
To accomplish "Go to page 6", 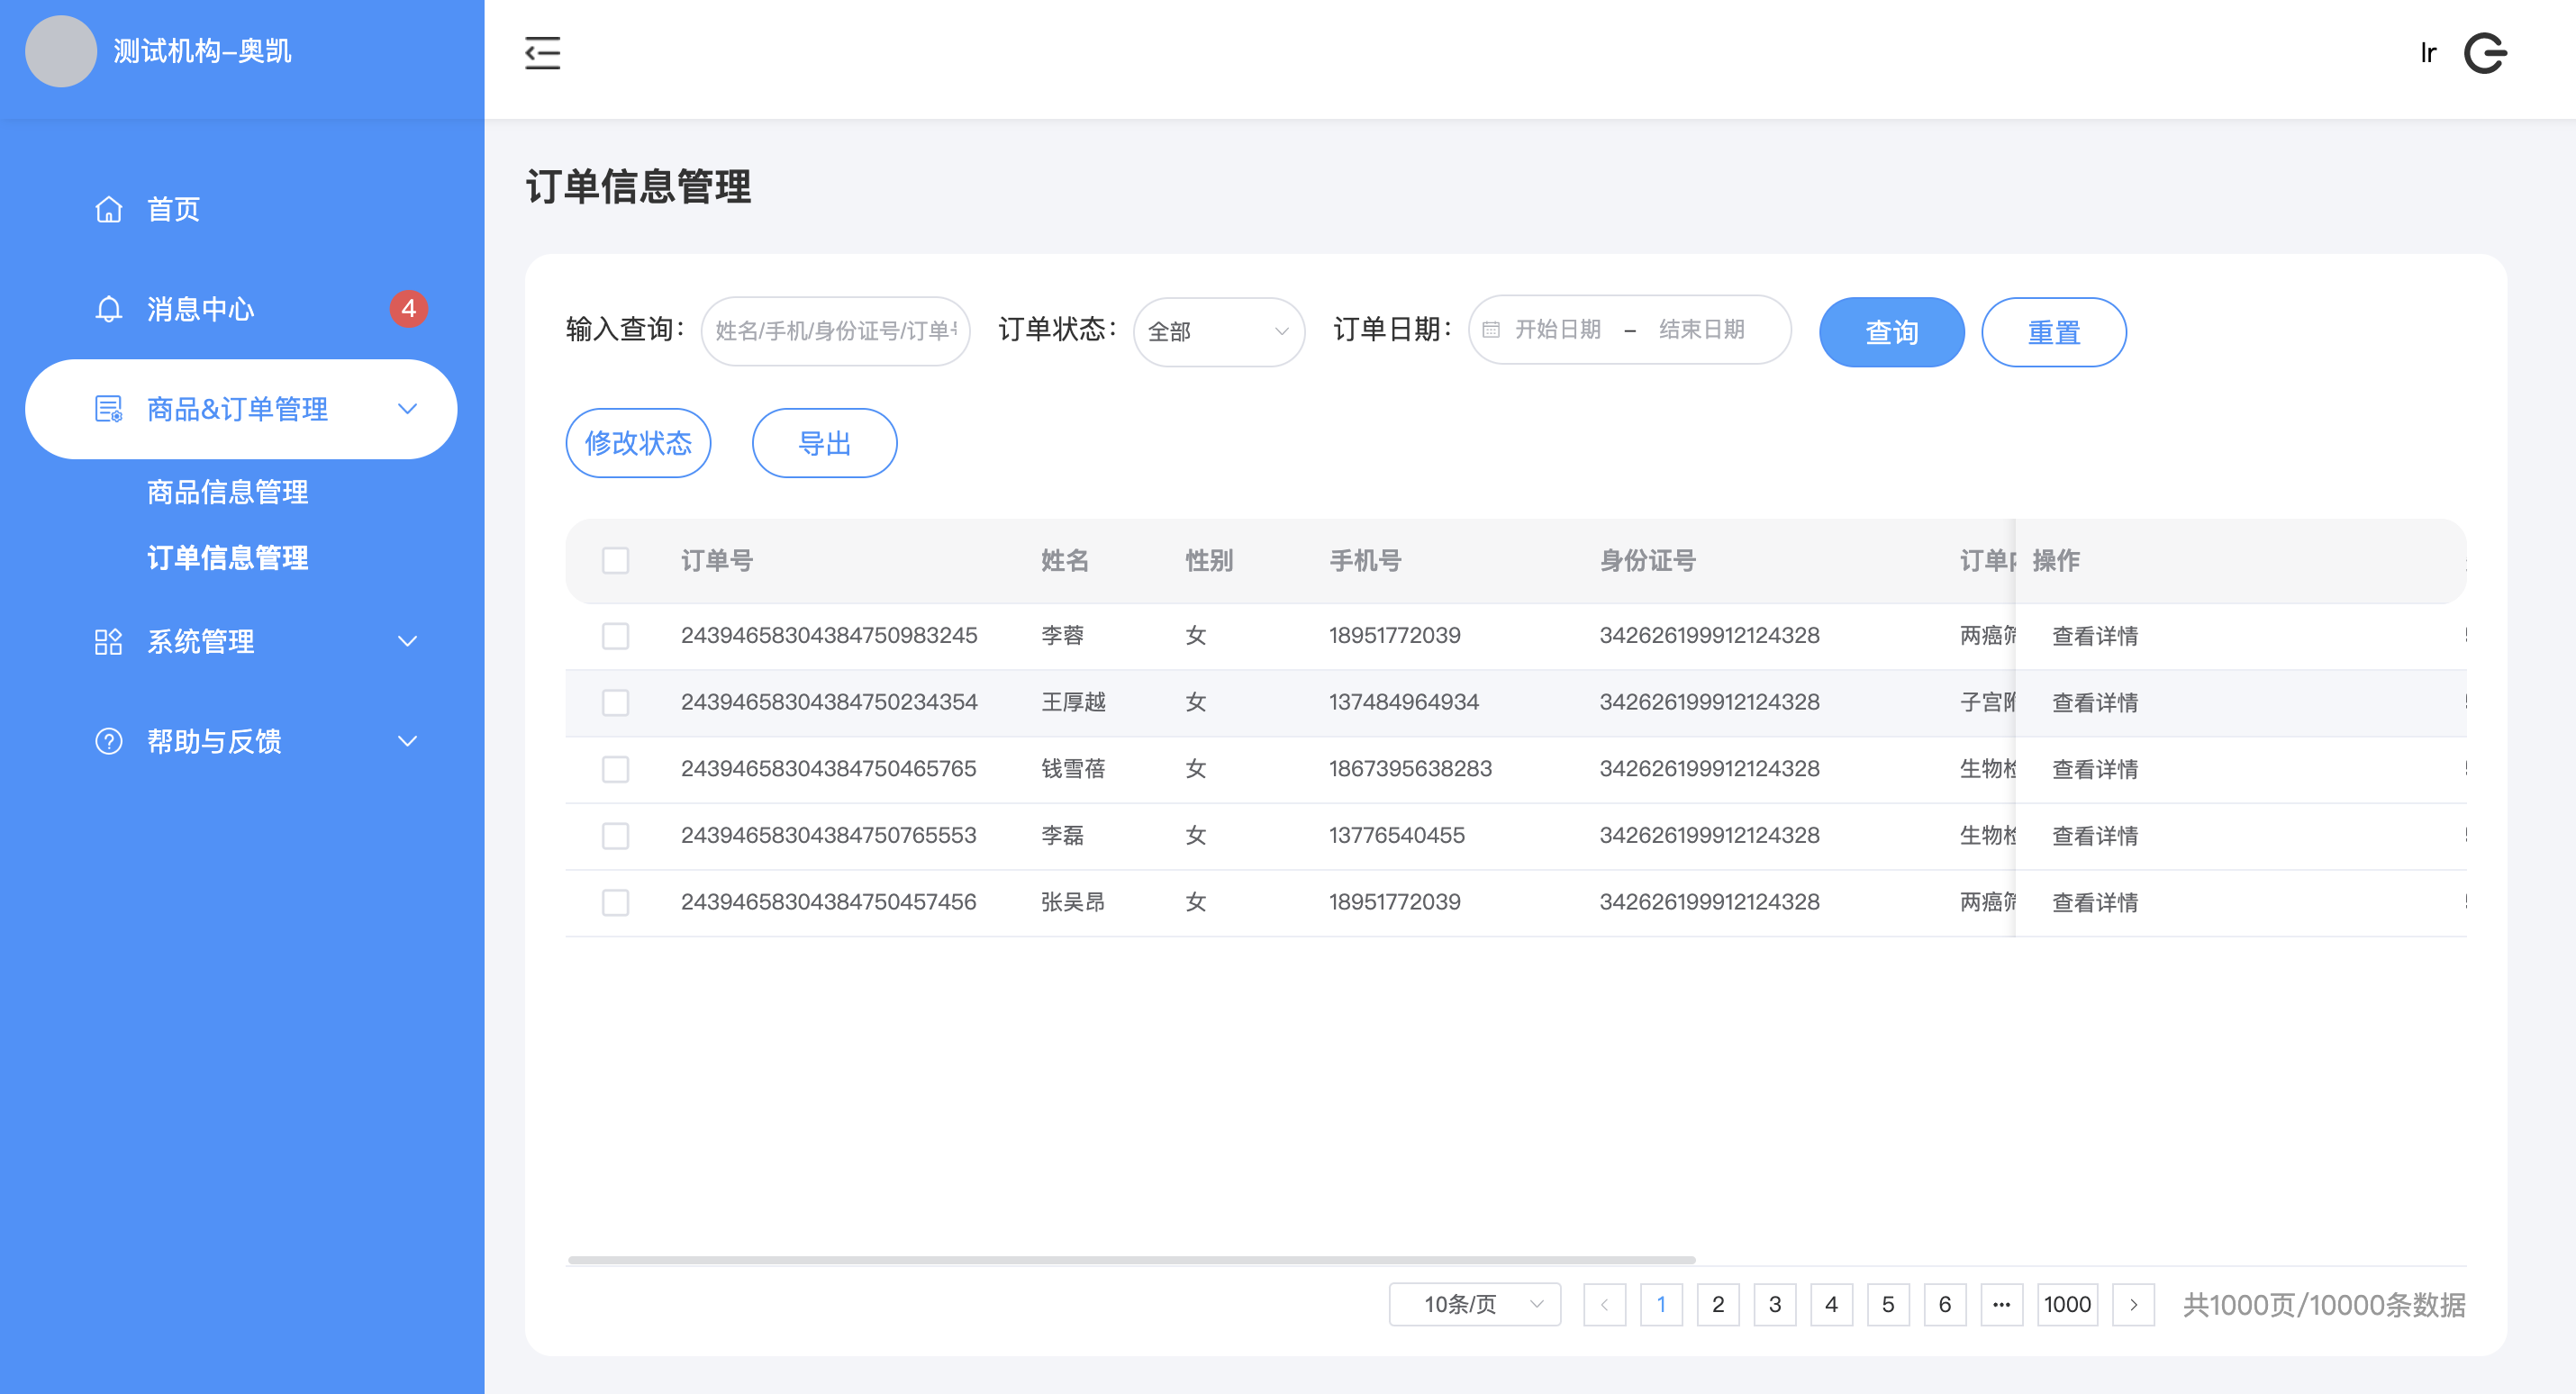I will click(1944, 1304).
